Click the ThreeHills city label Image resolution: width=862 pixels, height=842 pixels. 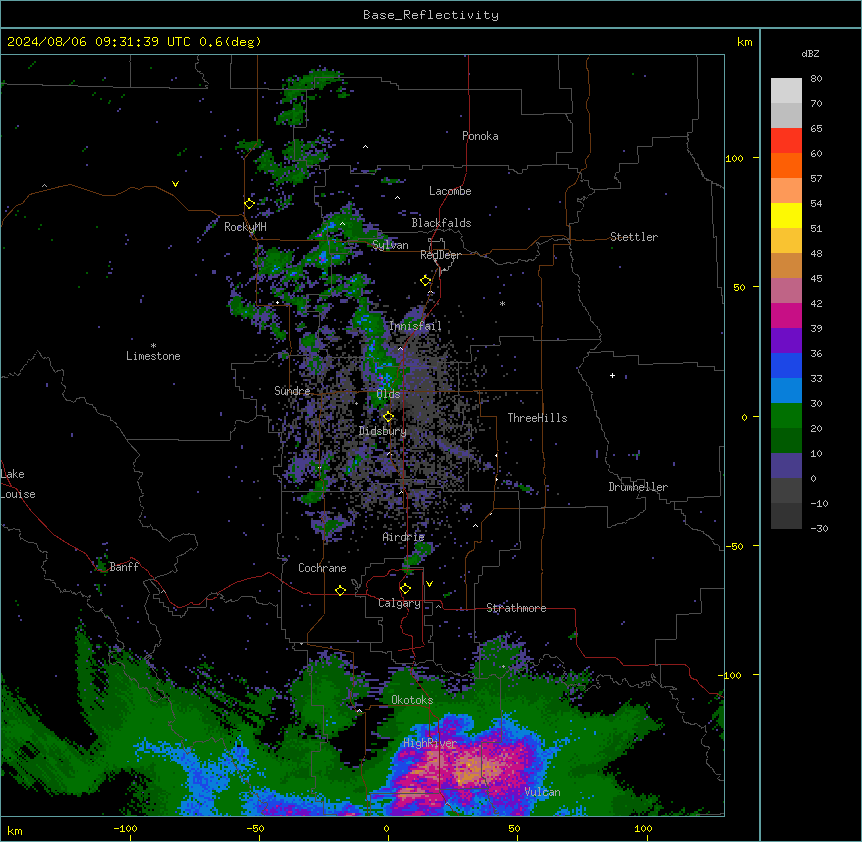[538, 418]
